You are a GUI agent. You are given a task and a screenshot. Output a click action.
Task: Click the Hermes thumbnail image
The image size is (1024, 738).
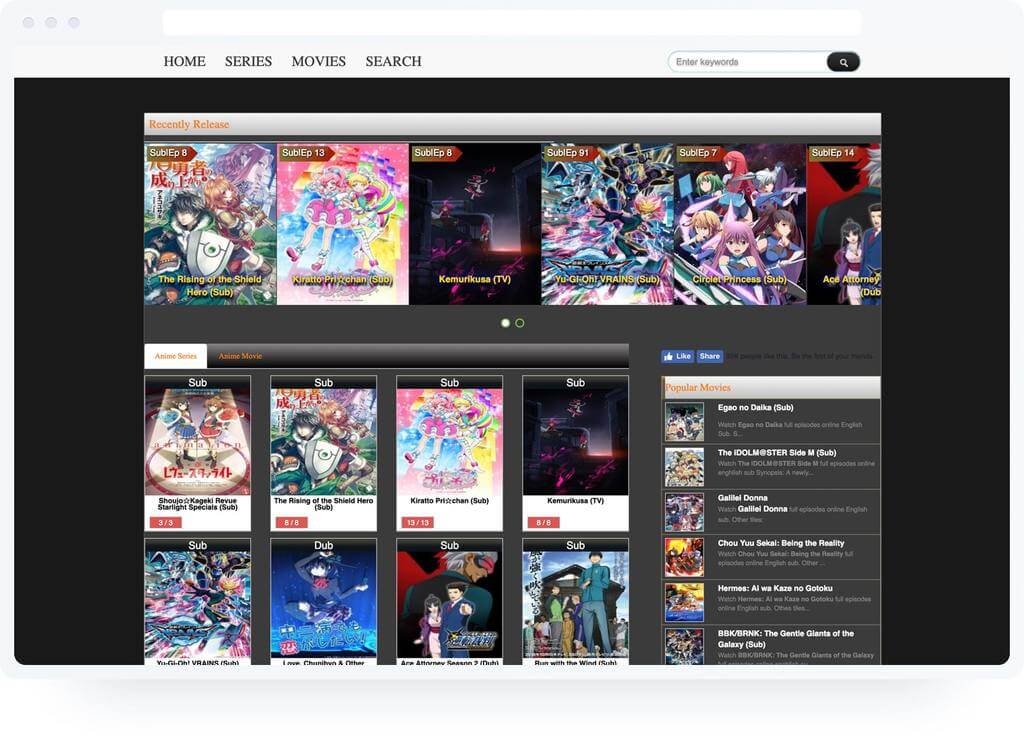[x=684, y=602]
